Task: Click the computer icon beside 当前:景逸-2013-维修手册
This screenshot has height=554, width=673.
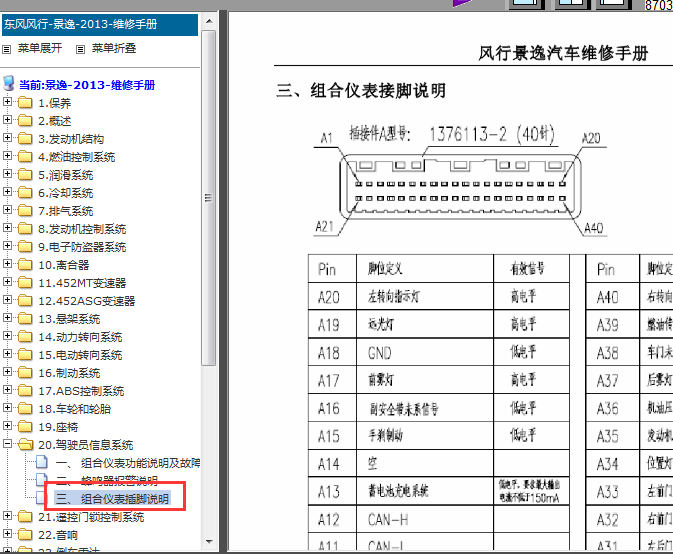Action: [9, 84]
